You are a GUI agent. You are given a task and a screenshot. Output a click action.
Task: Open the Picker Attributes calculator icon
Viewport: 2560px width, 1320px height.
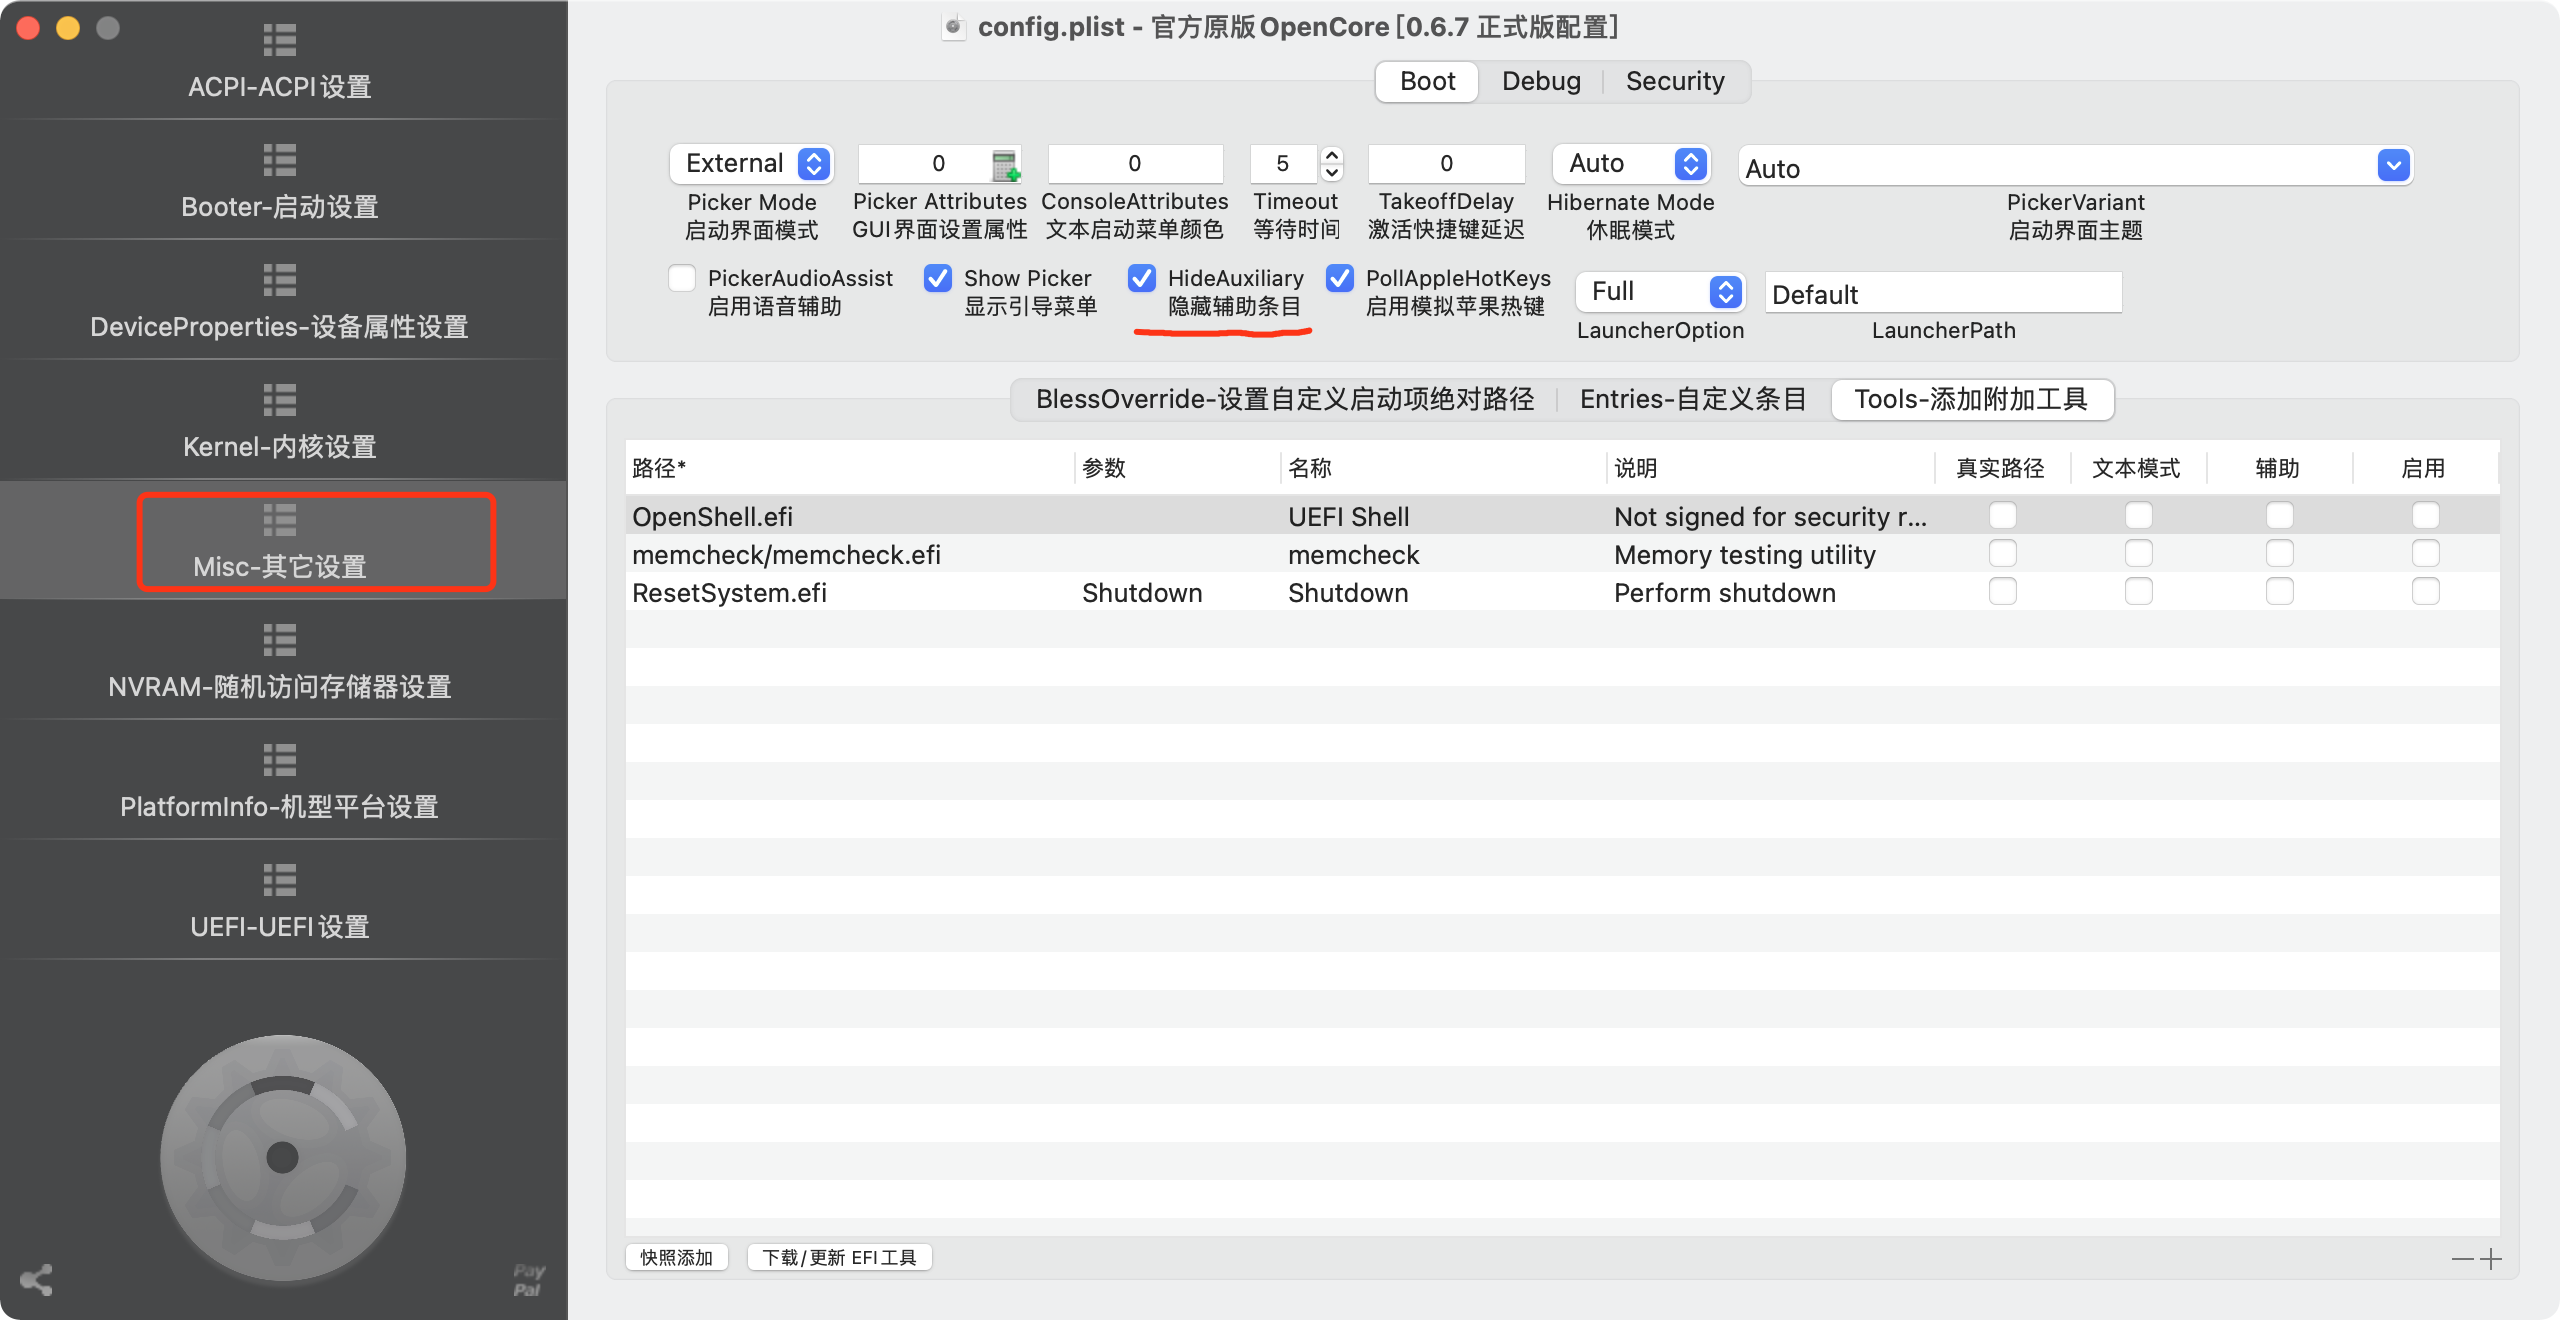coord(1005,165)
